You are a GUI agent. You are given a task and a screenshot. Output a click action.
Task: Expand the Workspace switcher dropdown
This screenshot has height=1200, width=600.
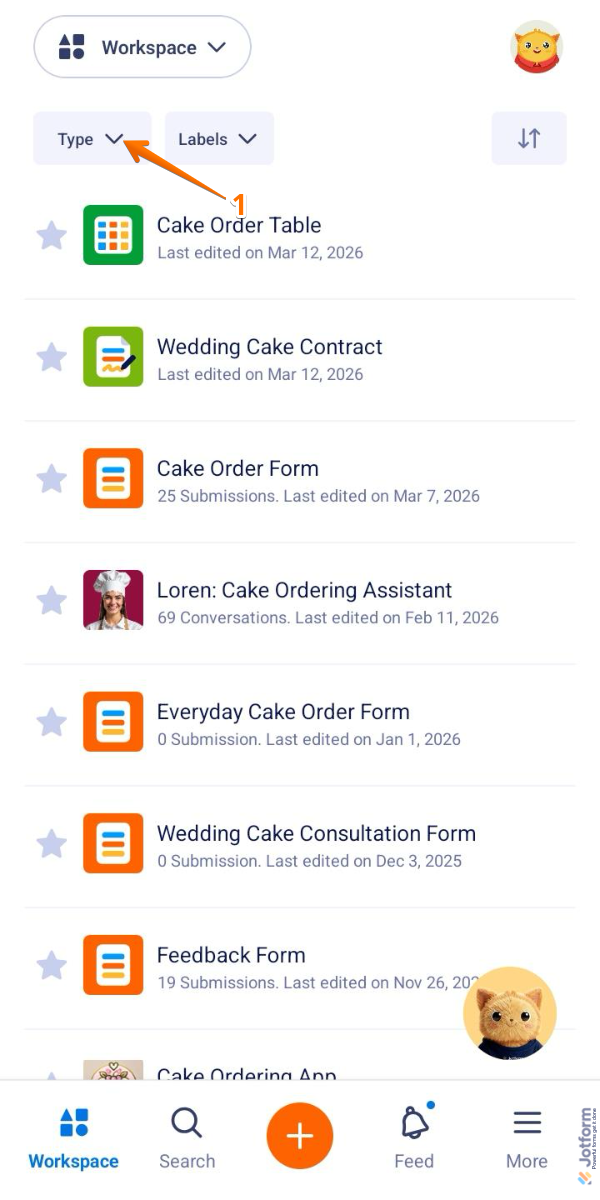142,46
